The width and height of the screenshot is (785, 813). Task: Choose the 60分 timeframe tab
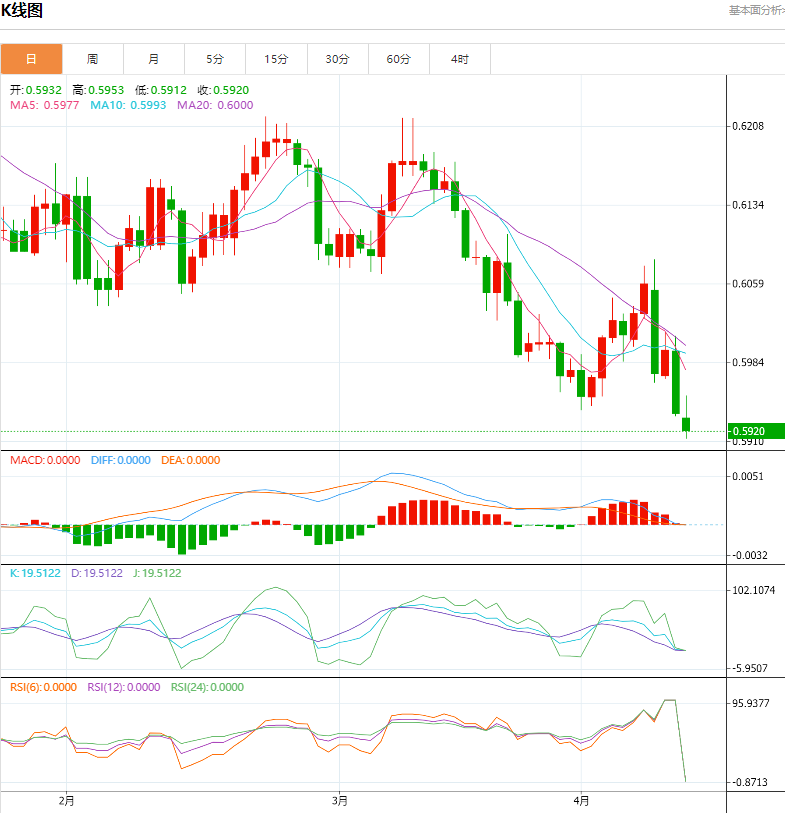point(398,60)
